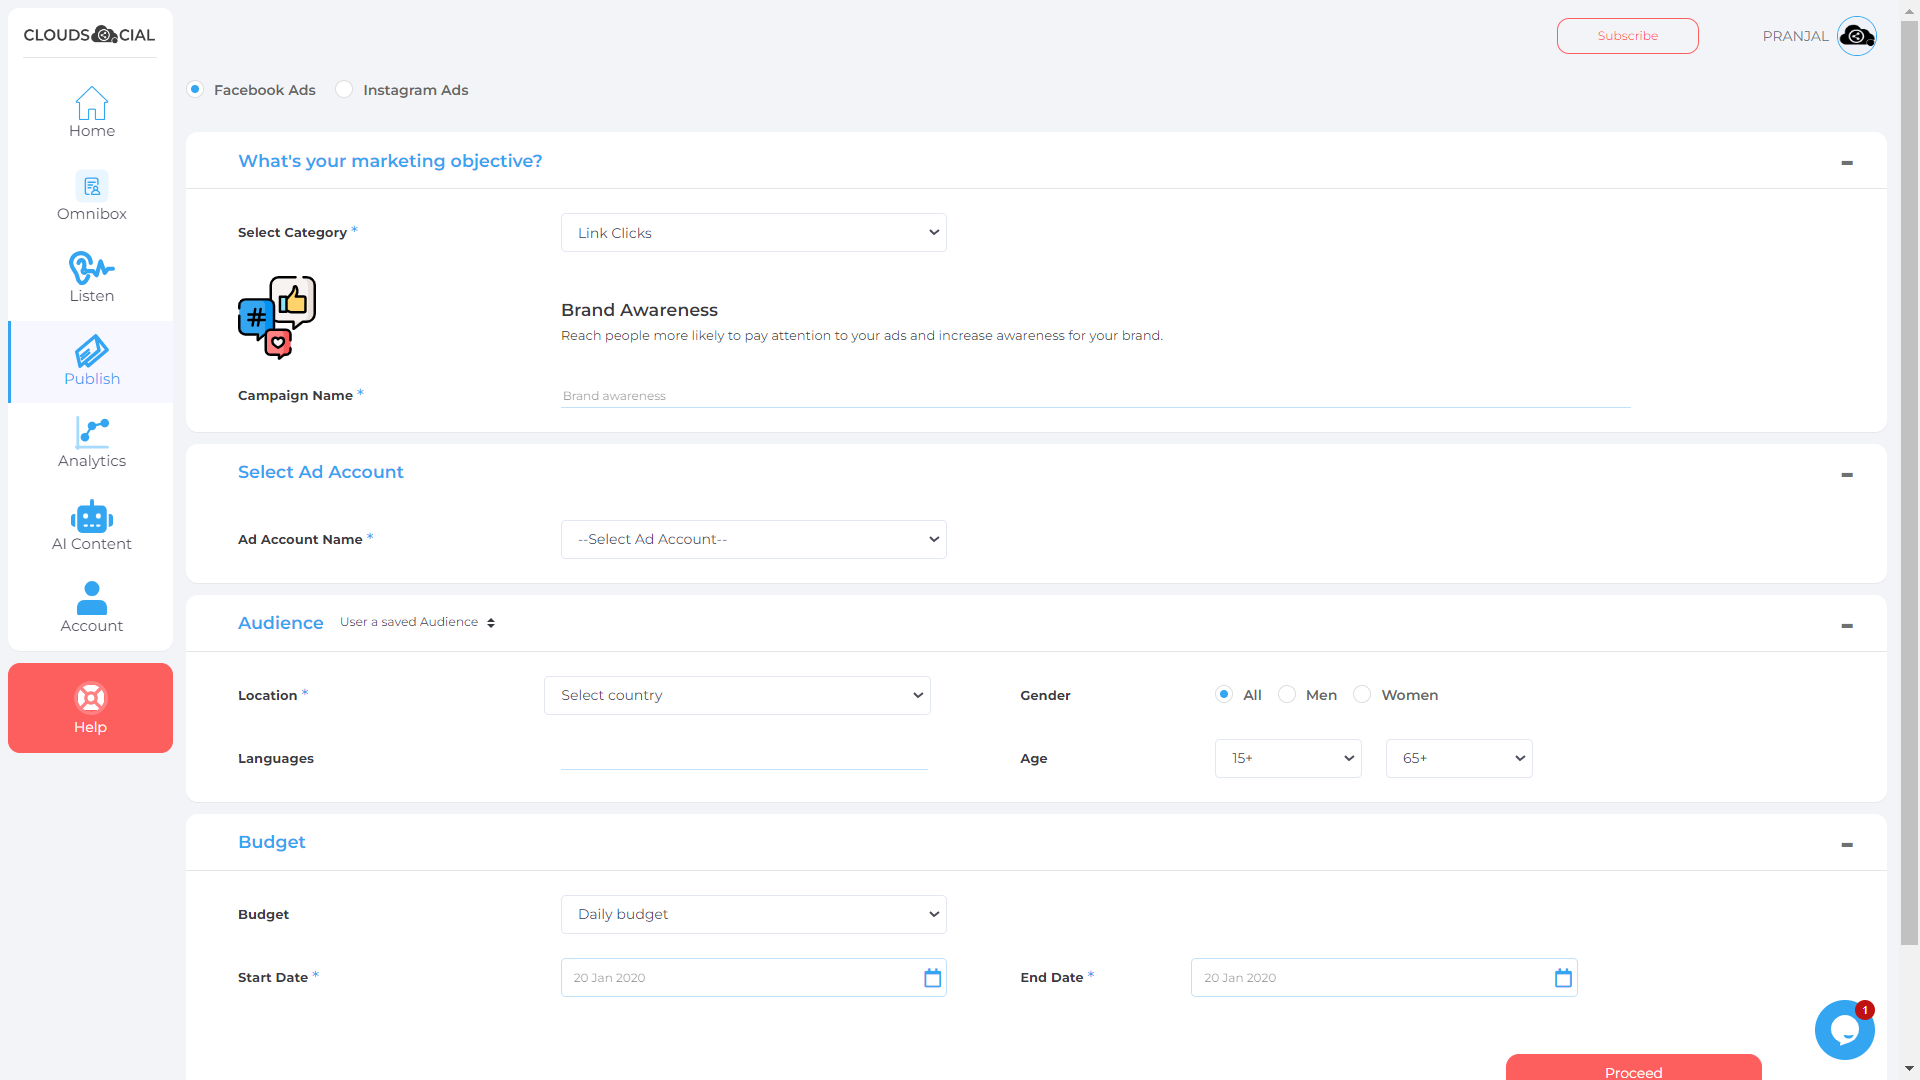This screenshot has width=1920, height=1080.
Task: Open the Select country dropdown
Action: point(737,695)
